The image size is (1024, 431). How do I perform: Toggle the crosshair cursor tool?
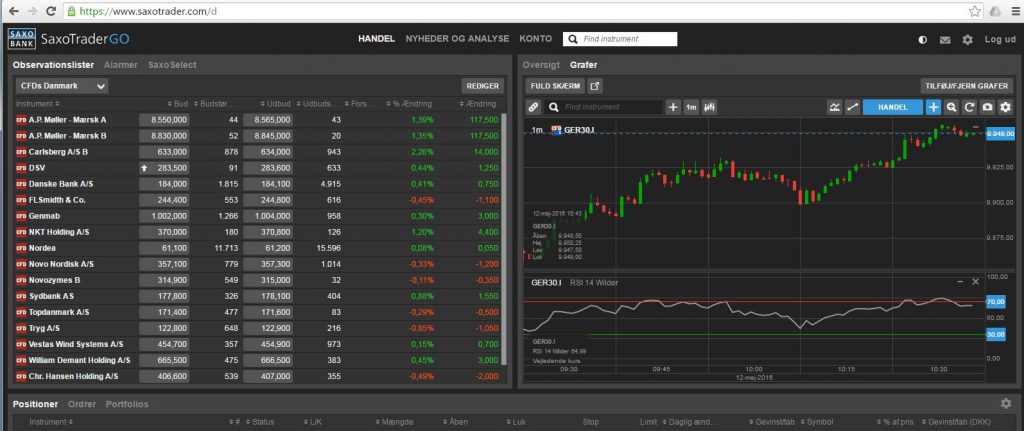coord(934,107)
